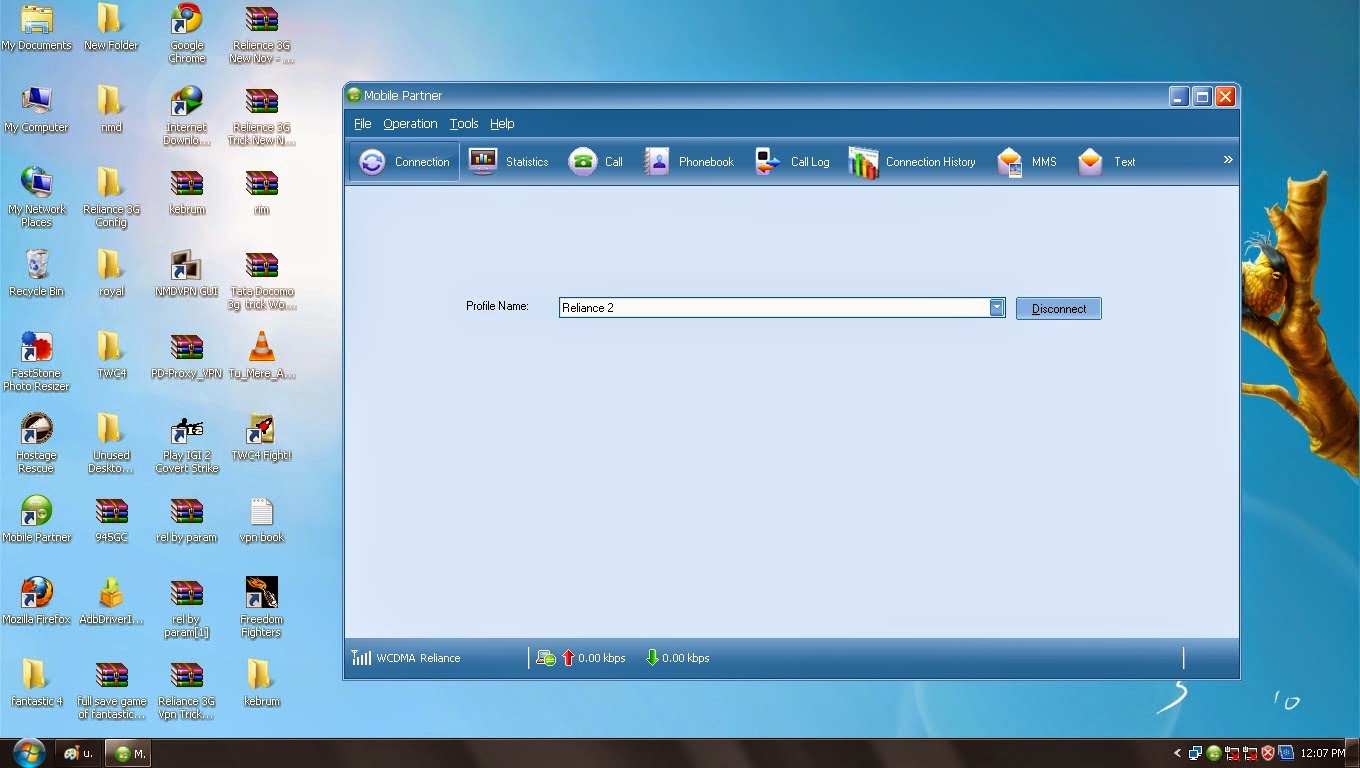The image size is (1360, 768).
Task: Select the 'royal' folder
Action: [x=111, y=274]
